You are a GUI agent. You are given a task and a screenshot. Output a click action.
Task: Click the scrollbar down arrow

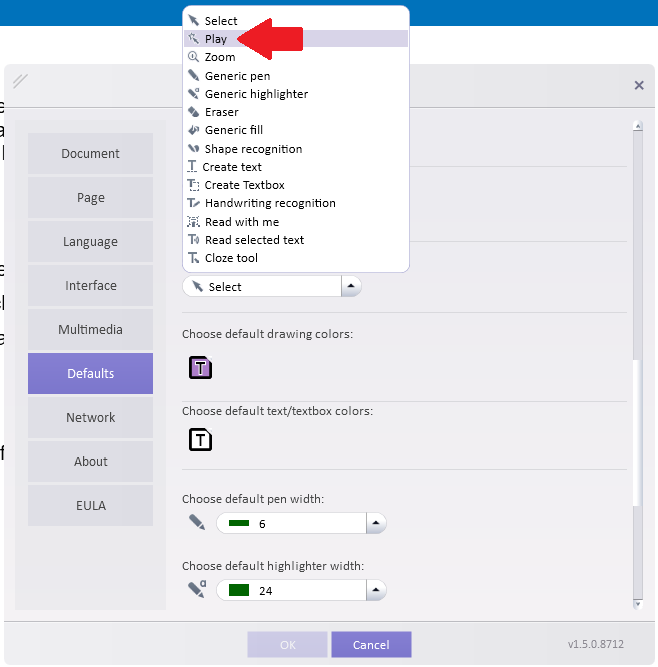tap(638, 603)
